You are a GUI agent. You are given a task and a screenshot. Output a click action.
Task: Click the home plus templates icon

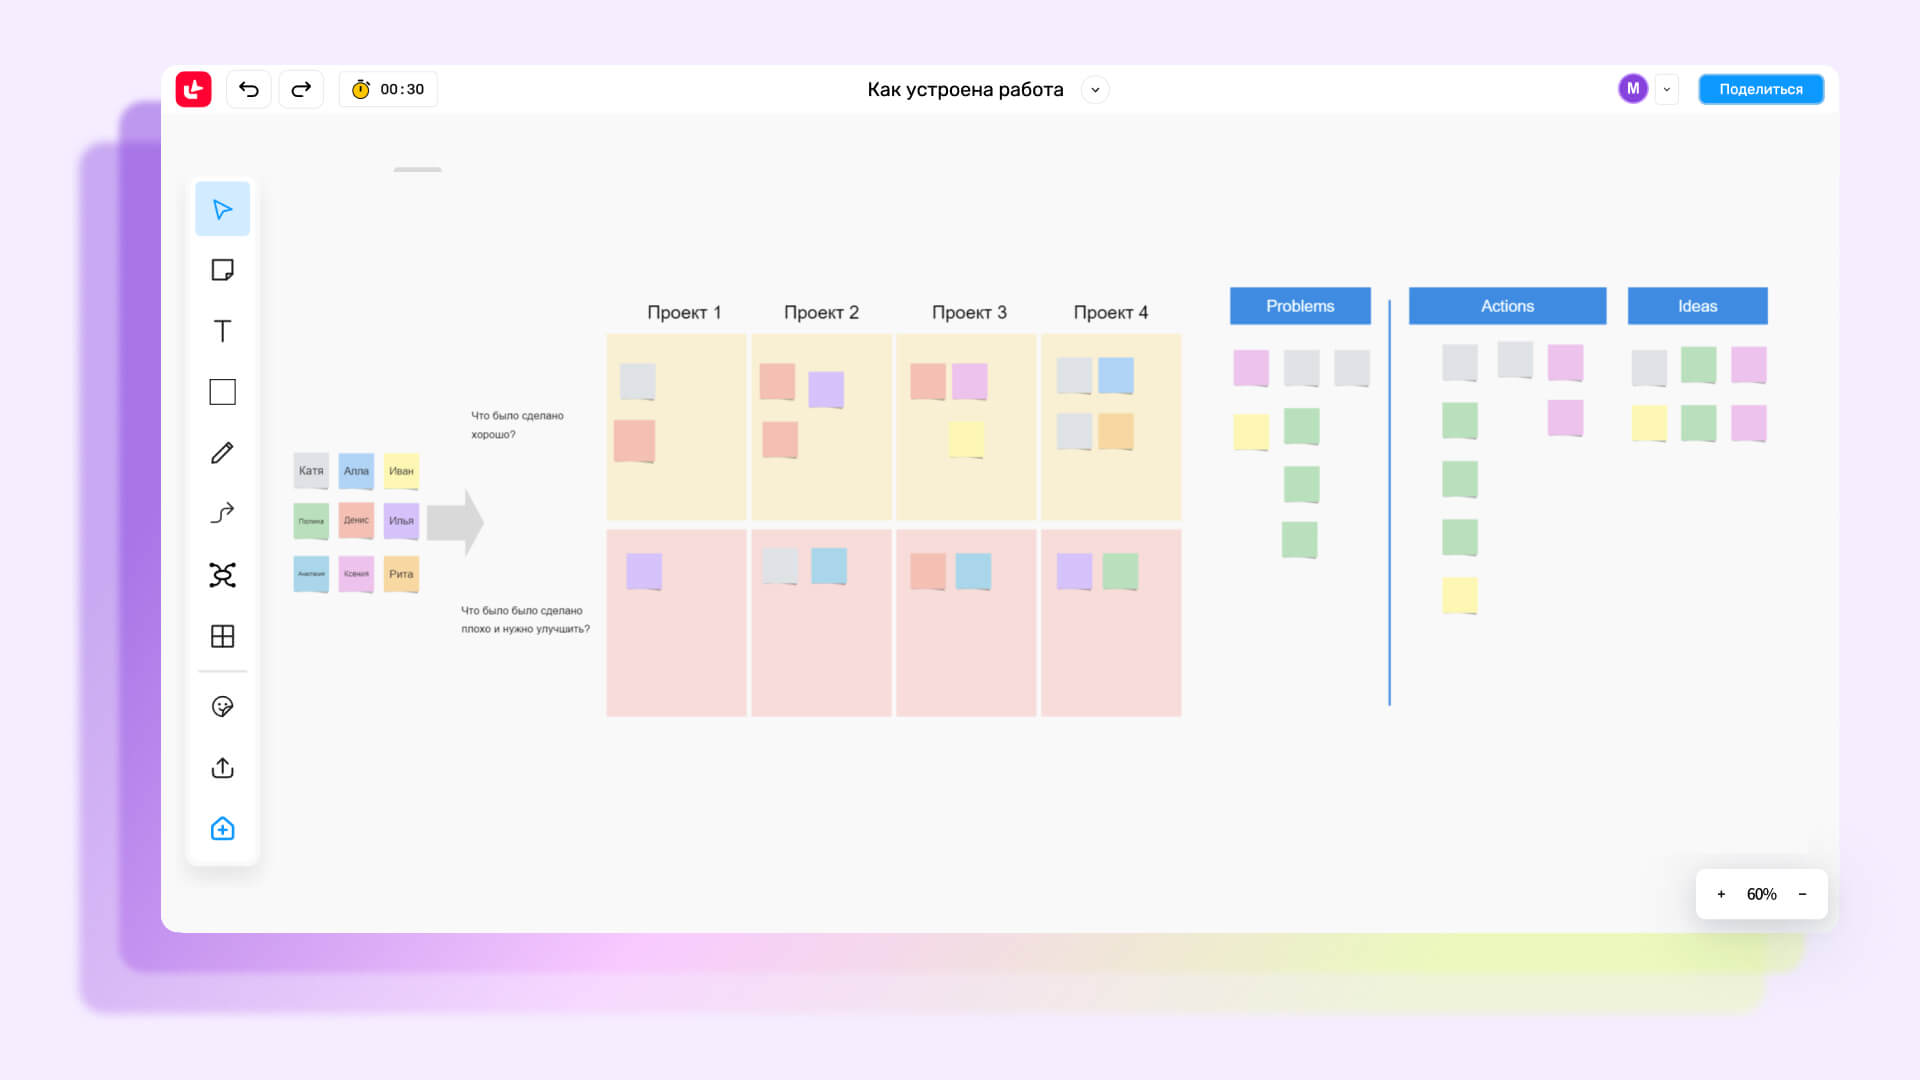(222, 829)
